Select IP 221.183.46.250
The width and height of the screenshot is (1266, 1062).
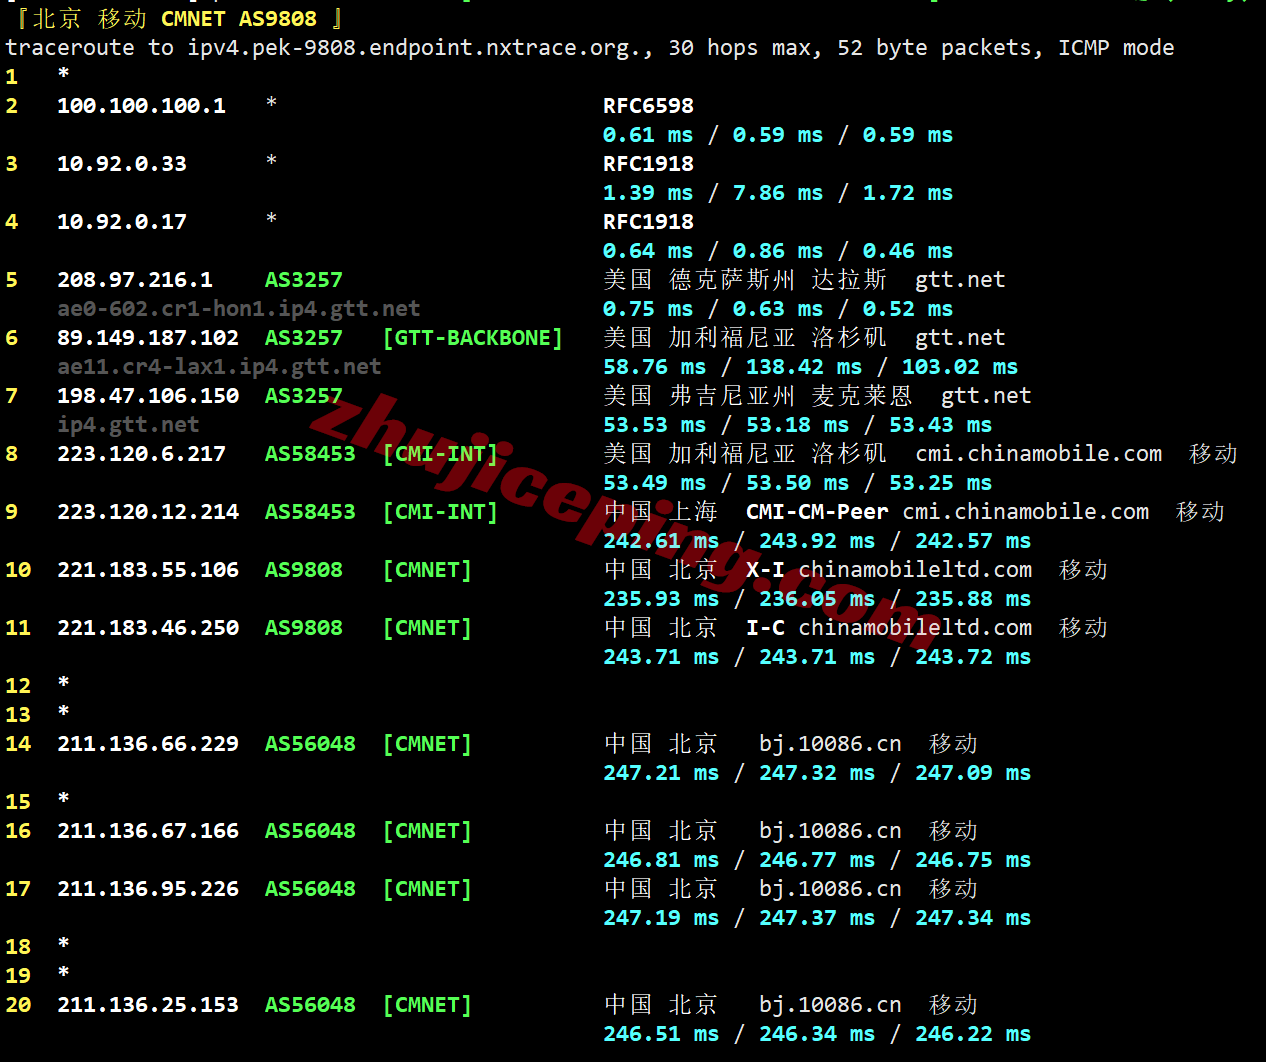pos(148,628)
